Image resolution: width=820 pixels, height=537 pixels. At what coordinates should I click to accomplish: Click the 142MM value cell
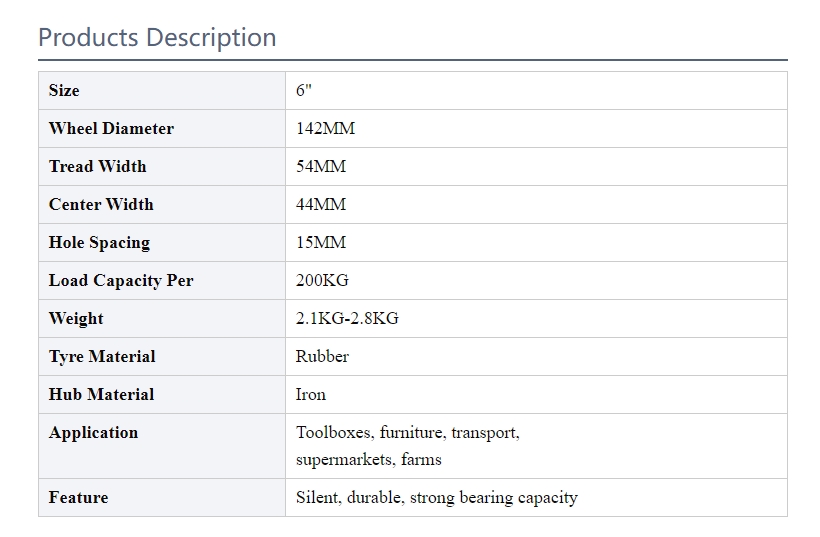[x=325, y=128]
